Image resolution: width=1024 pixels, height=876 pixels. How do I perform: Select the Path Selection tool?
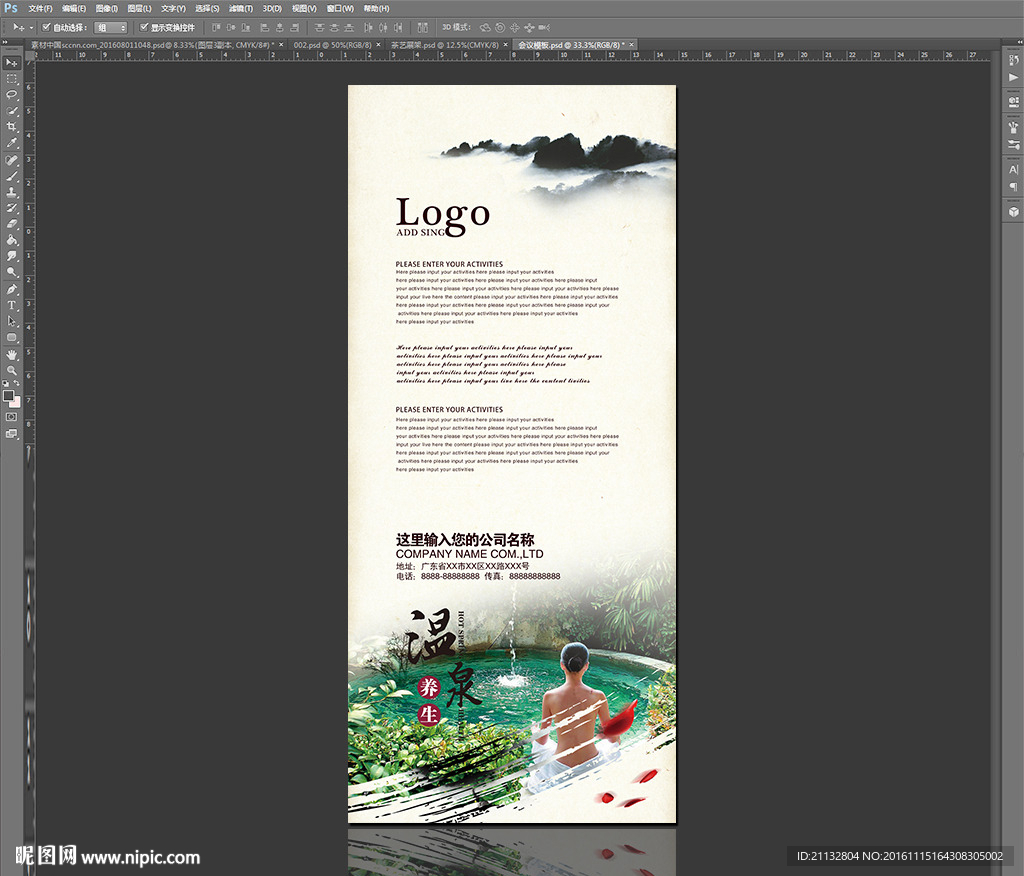coord(12,321)
